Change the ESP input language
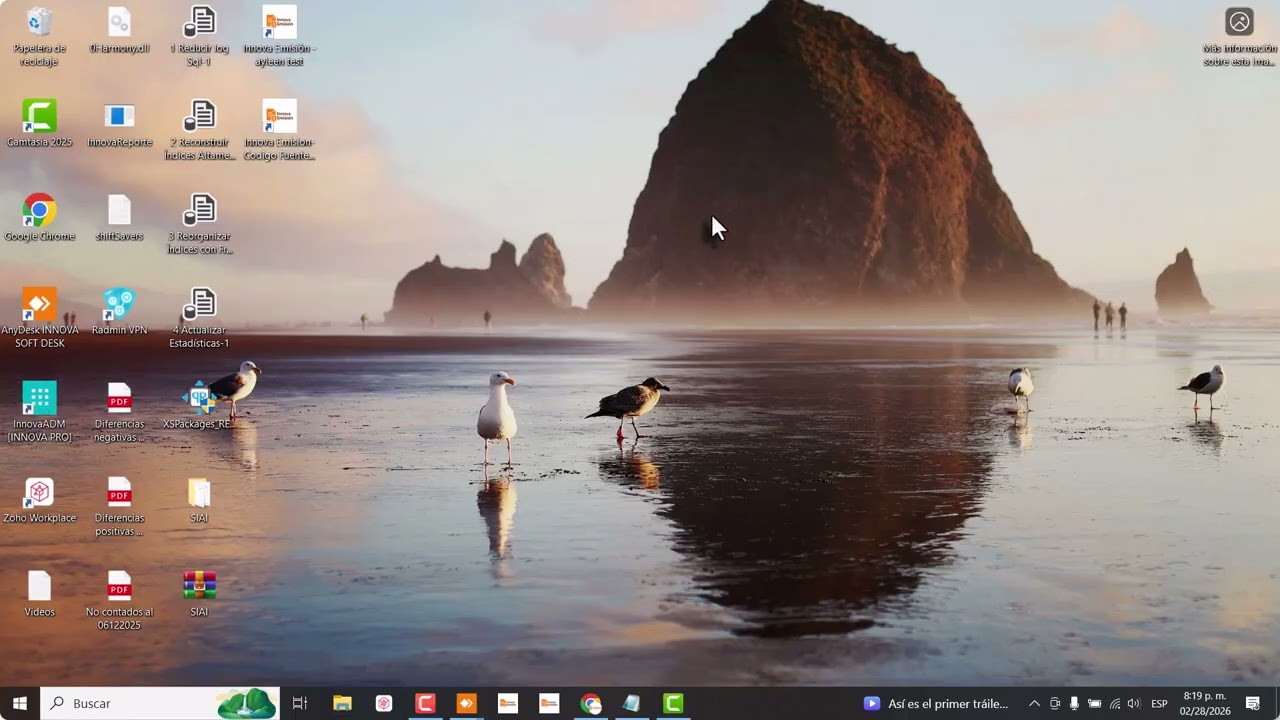 [1159, 703]
